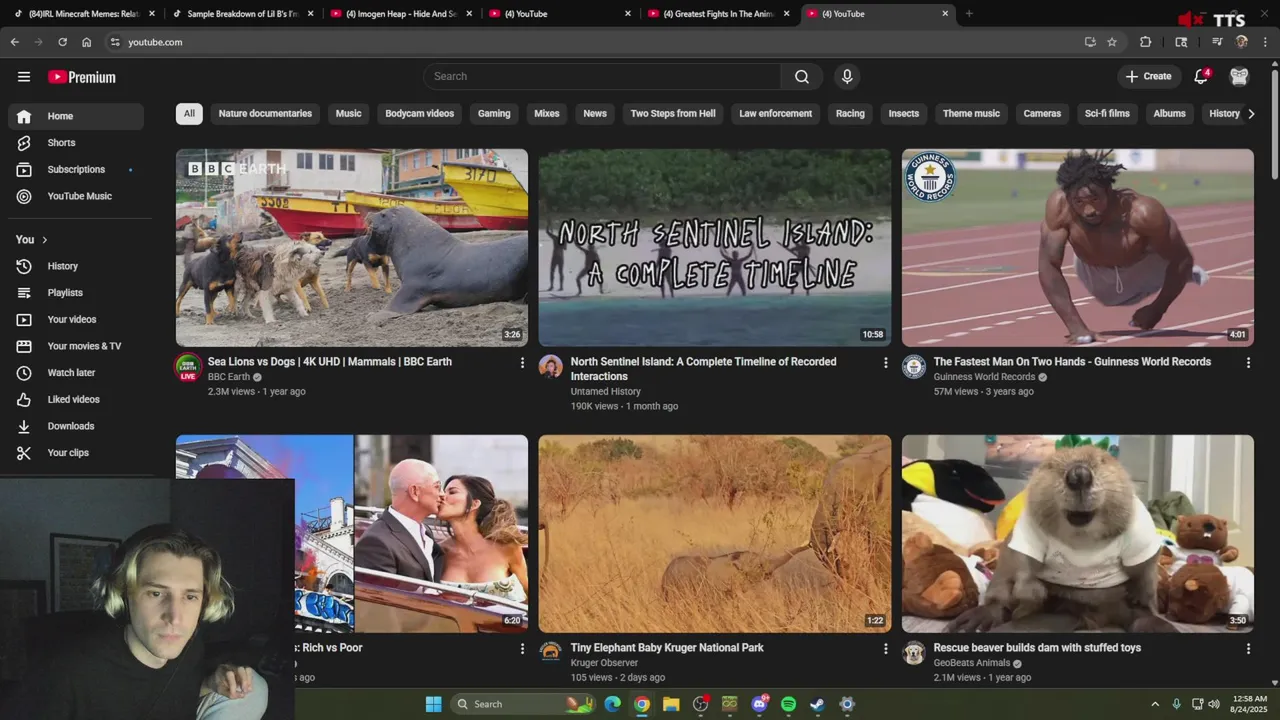1280x720 pixels.
Task: Open Watch later in the sidebar
Action: click(76, 373)
